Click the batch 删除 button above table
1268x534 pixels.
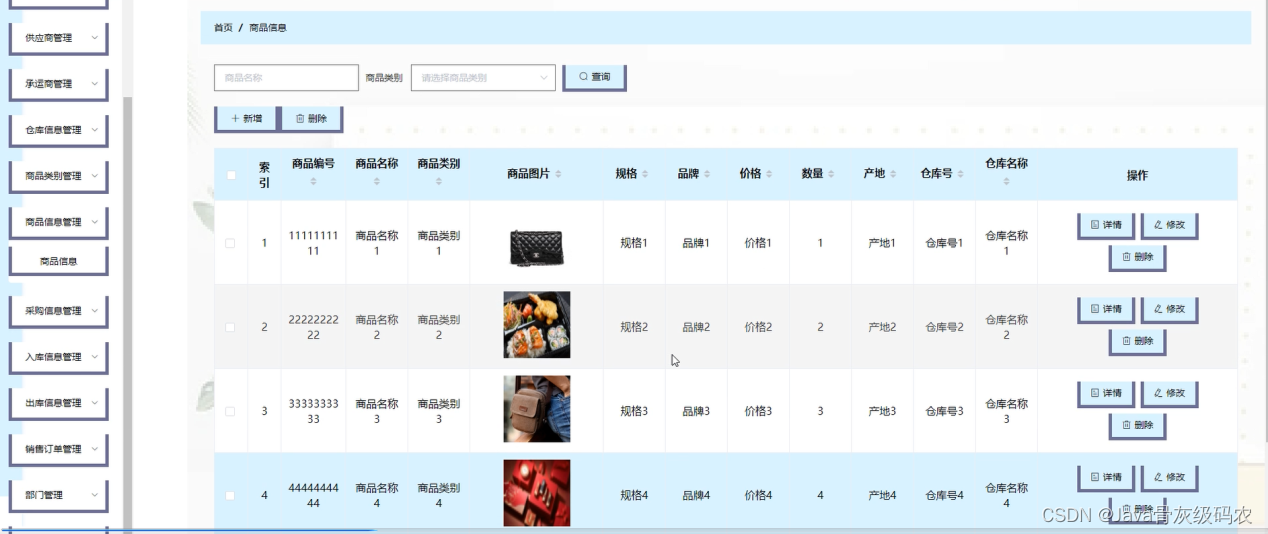pos(311,118)
